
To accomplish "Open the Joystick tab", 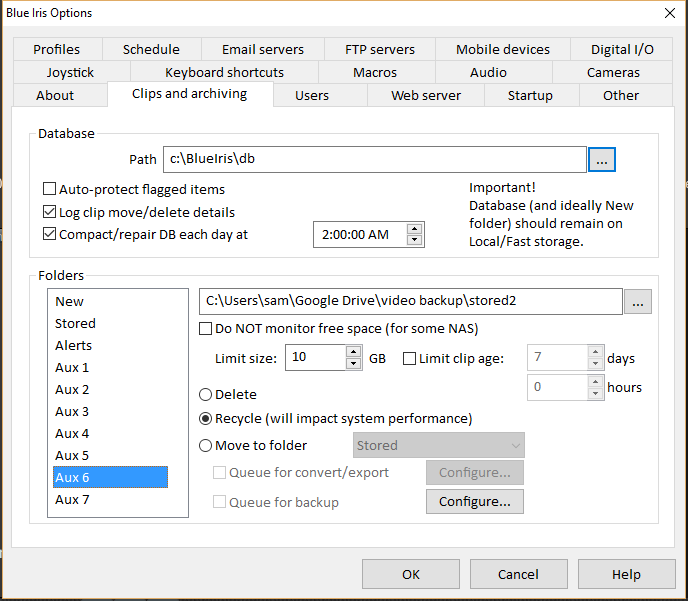I will pyautogui.click(x=71, y=72).
